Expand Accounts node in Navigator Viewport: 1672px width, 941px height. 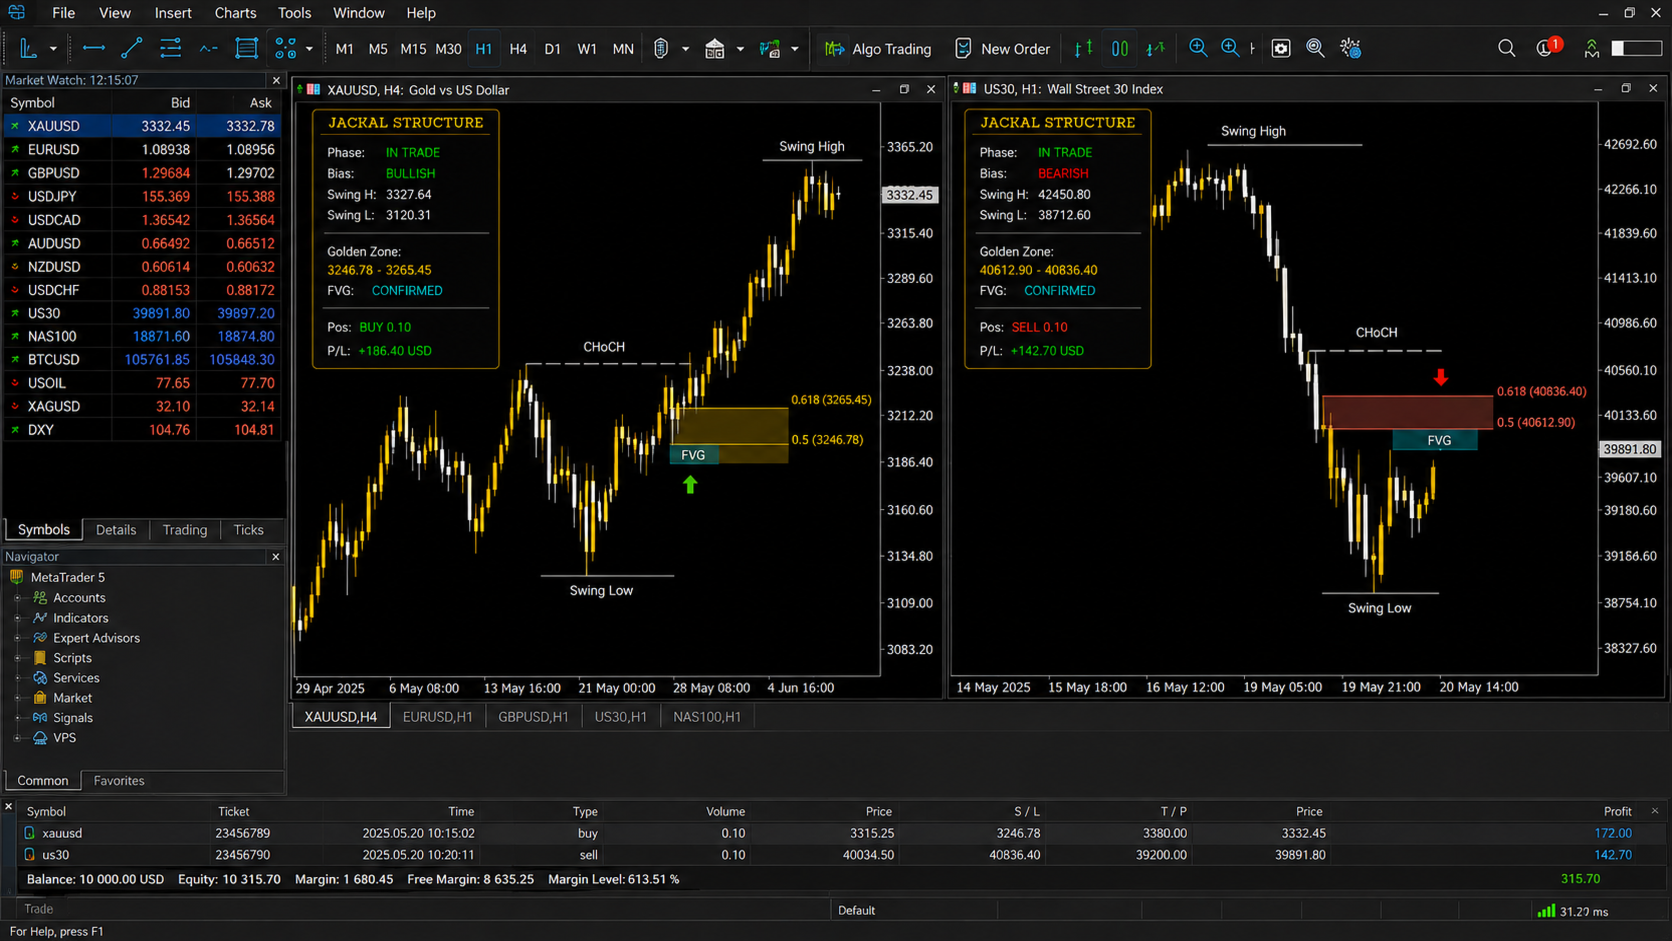coord(17,598)
